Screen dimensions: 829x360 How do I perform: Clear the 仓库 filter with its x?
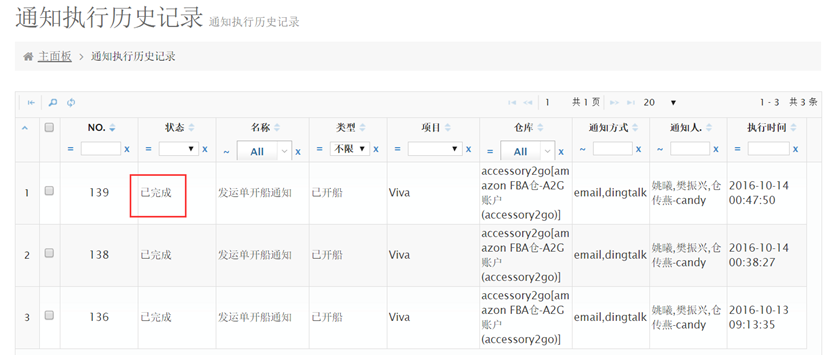click(561, 152)
